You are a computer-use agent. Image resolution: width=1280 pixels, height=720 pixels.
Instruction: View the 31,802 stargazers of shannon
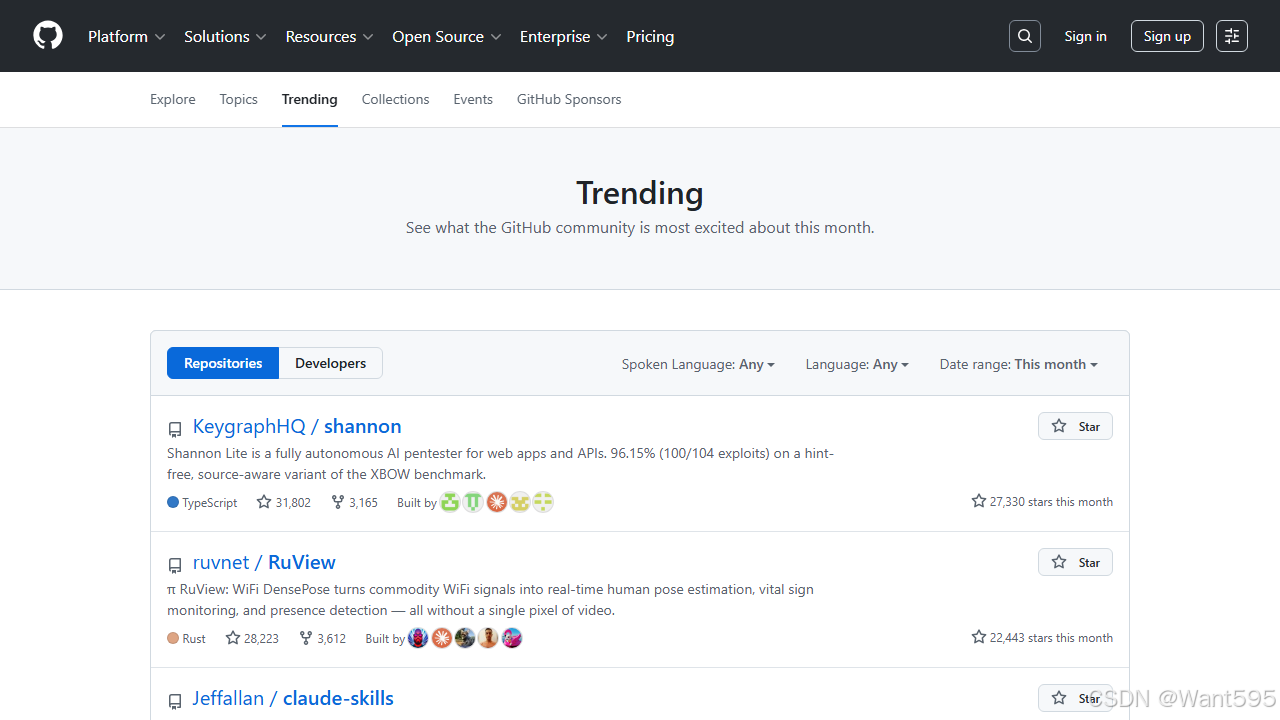click(x=283, y=502)
